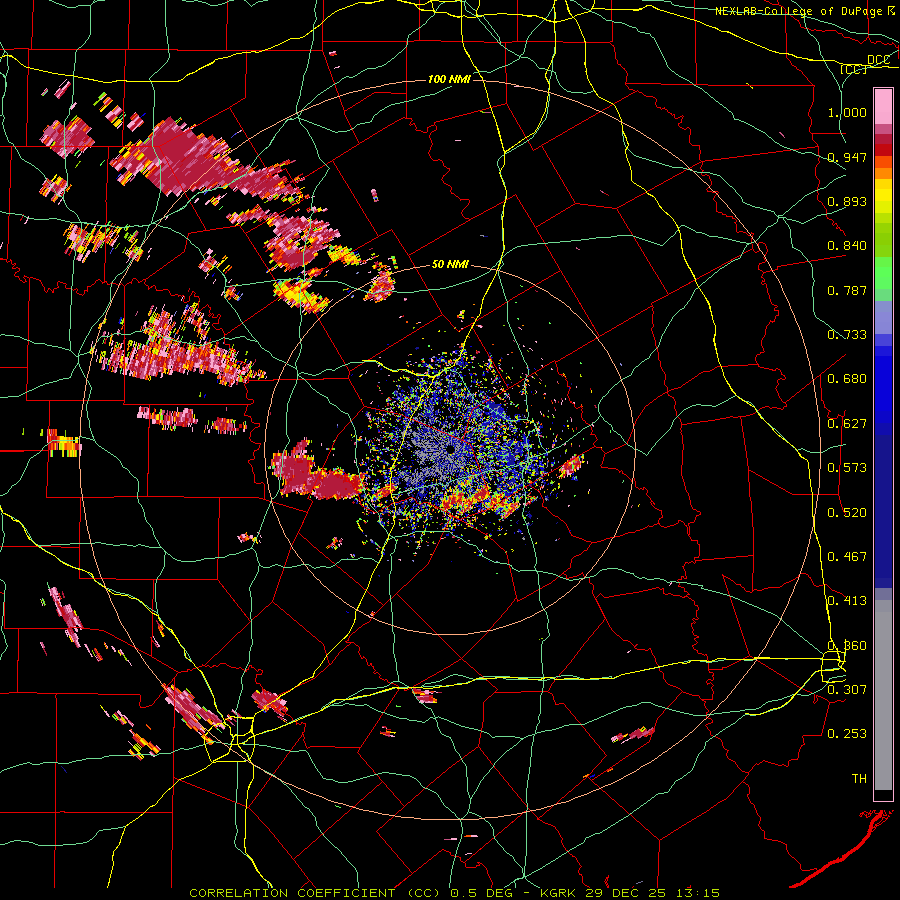The width and height of the screenshot is (900, 900).
Task: Select the 0.627 scale value
Action: click(x=847, y=423)
